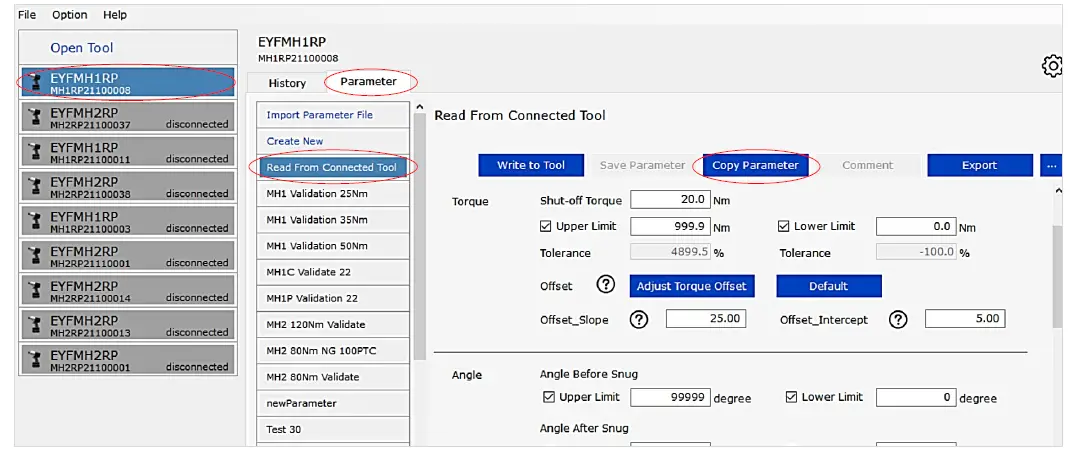
Task: Open the Option menu
Action: point(70,15)
